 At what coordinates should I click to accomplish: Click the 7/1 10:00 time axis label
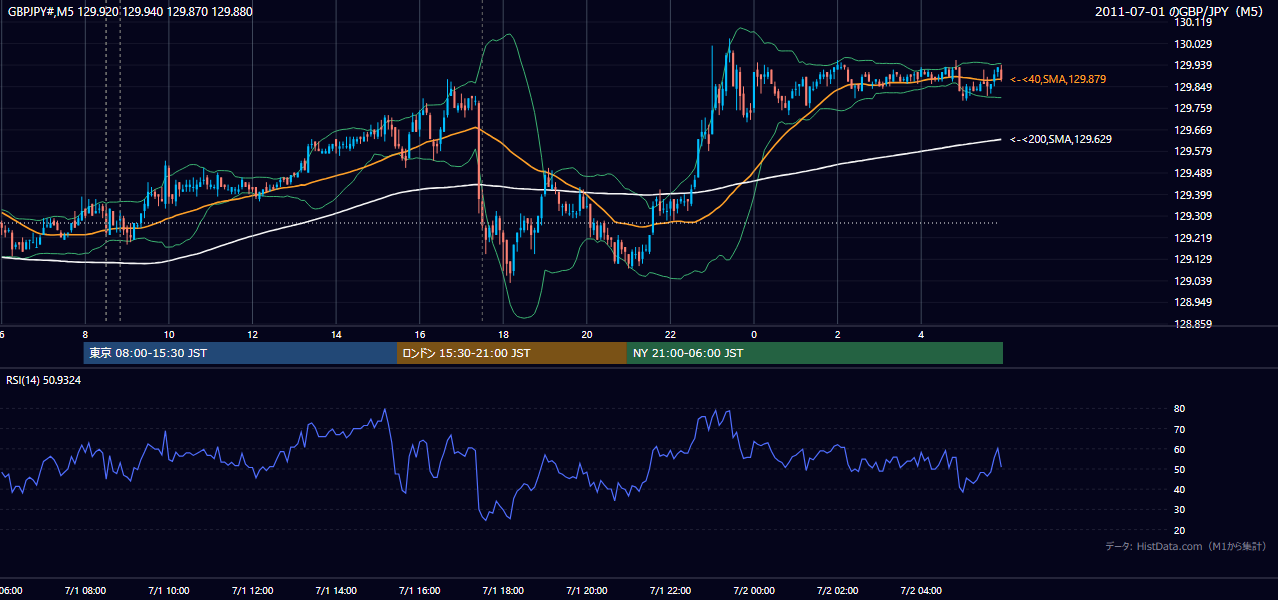coord(169,591)
